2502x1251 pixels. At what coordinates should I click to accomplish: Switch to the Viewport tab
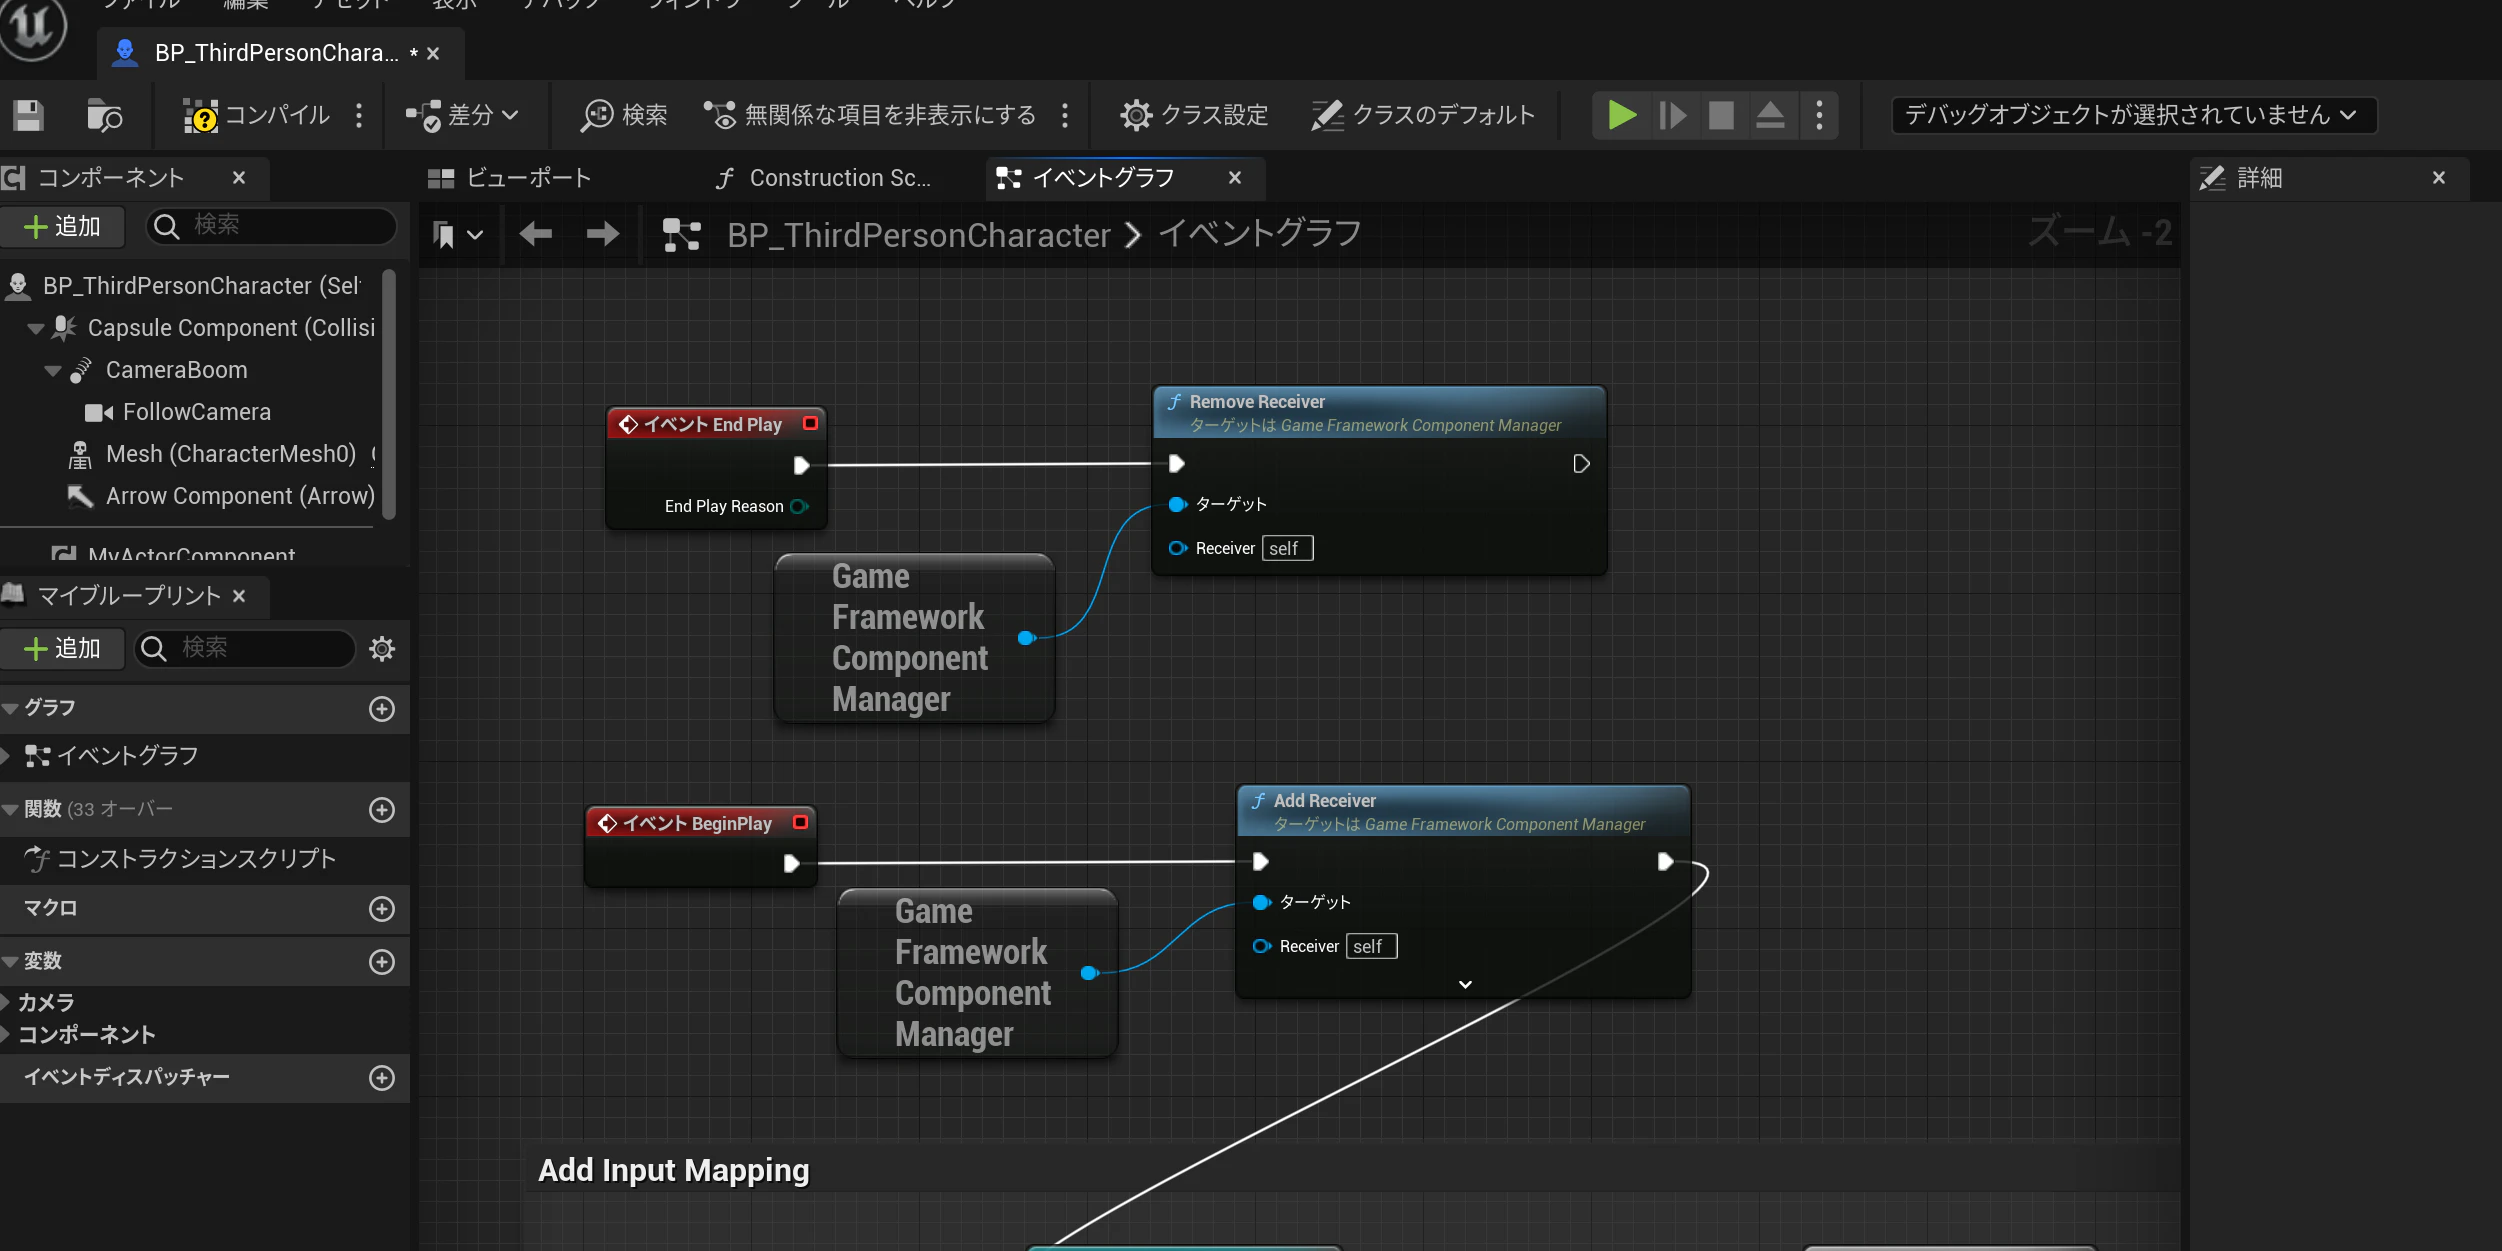pyautogui.click(x=510, y=178)
